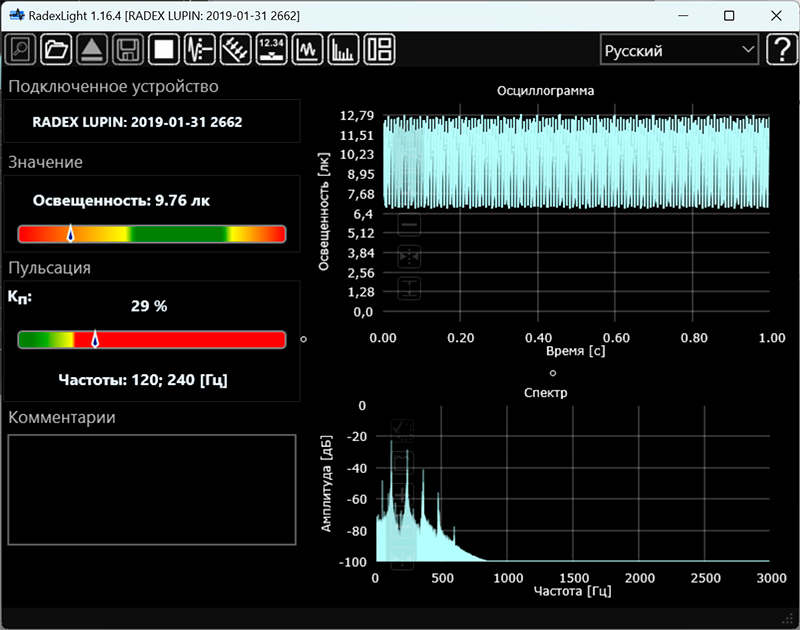Click the small circle handle above Спектр
Screen dimensions: 800x630
pyautogui.click(x=553, y=372)
